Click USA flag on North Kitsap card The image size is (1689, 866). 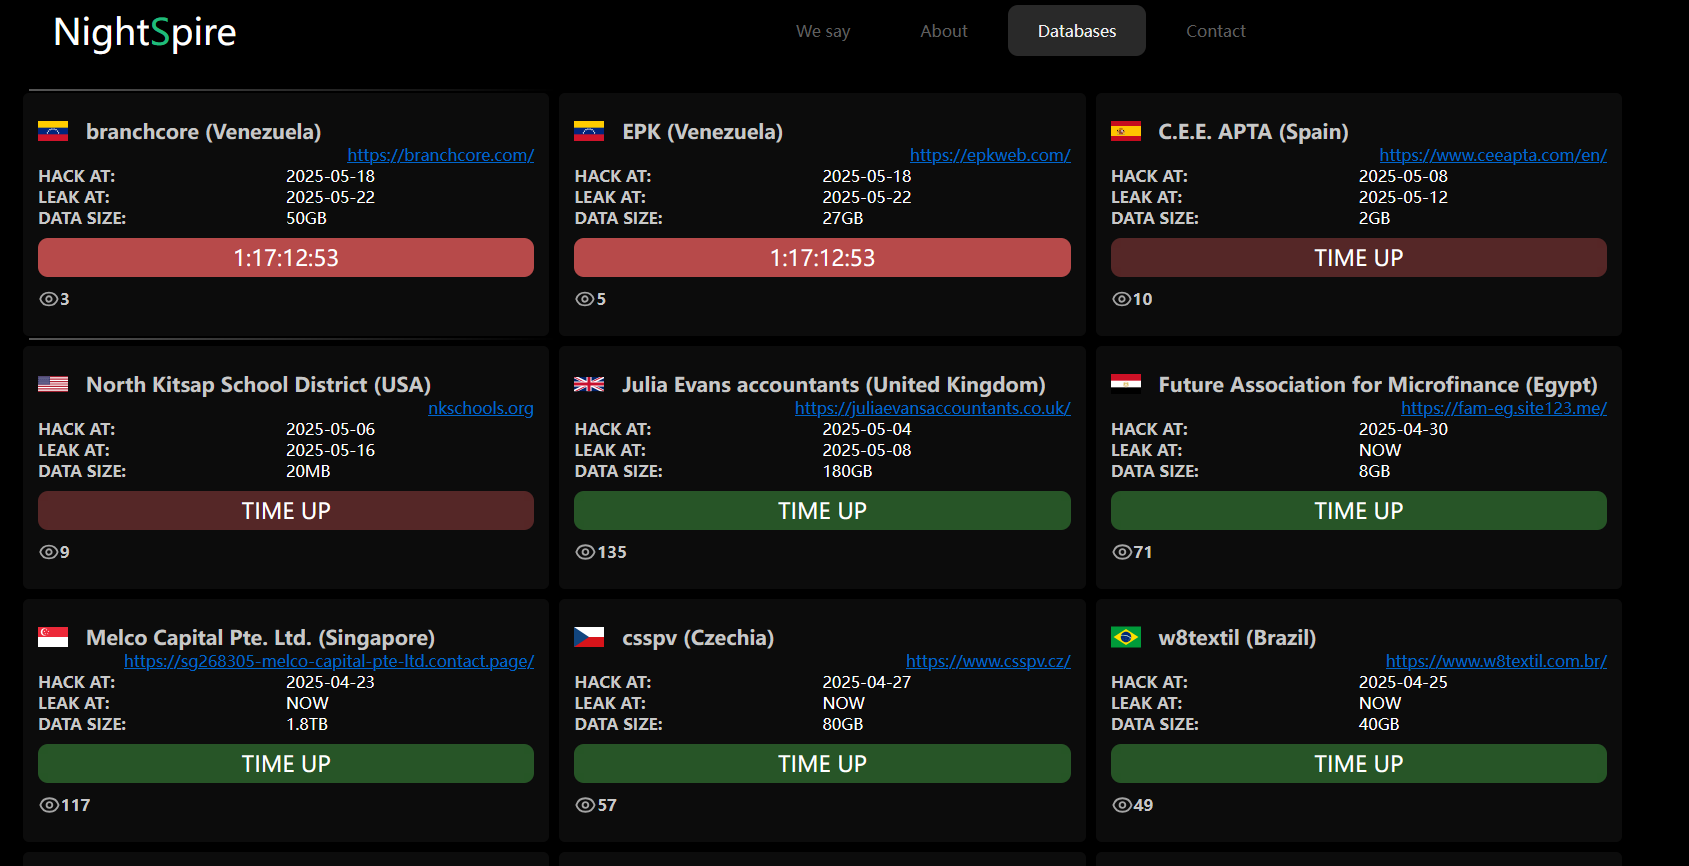pyautogui.click(x=53, y=384)
